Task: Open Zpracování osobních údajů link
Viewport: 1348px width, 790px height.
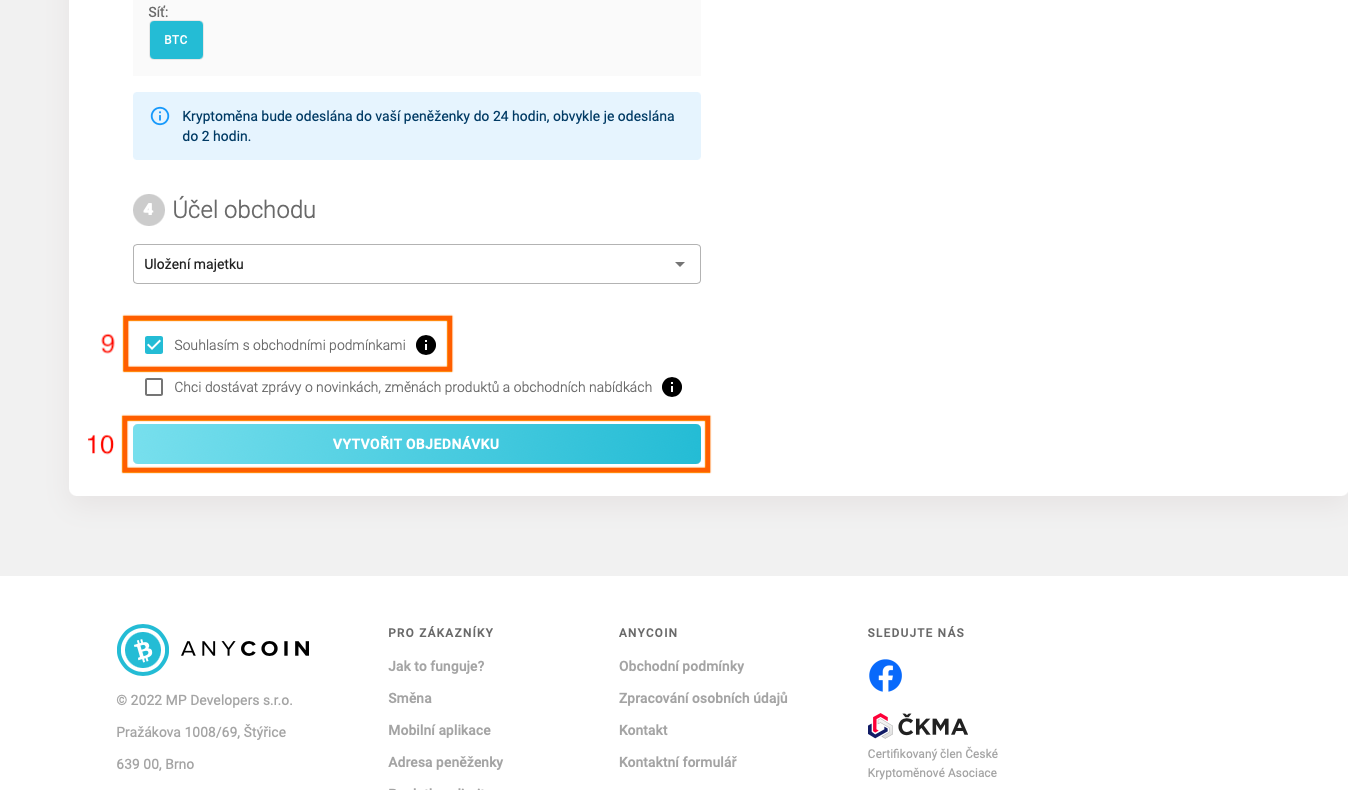Action: pos(703,698)
